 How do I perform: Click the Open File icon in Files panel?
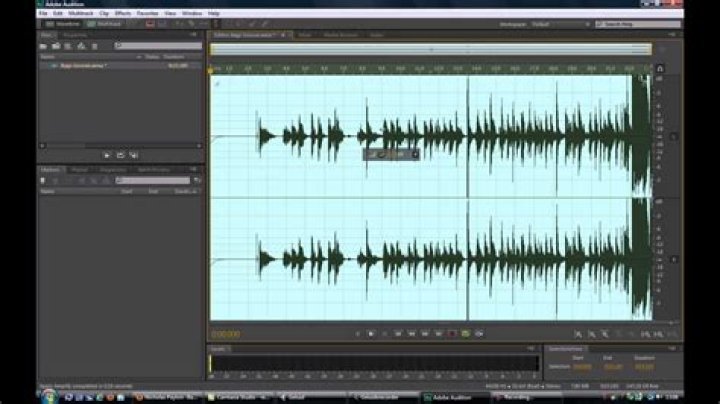[x=43, y=46]
